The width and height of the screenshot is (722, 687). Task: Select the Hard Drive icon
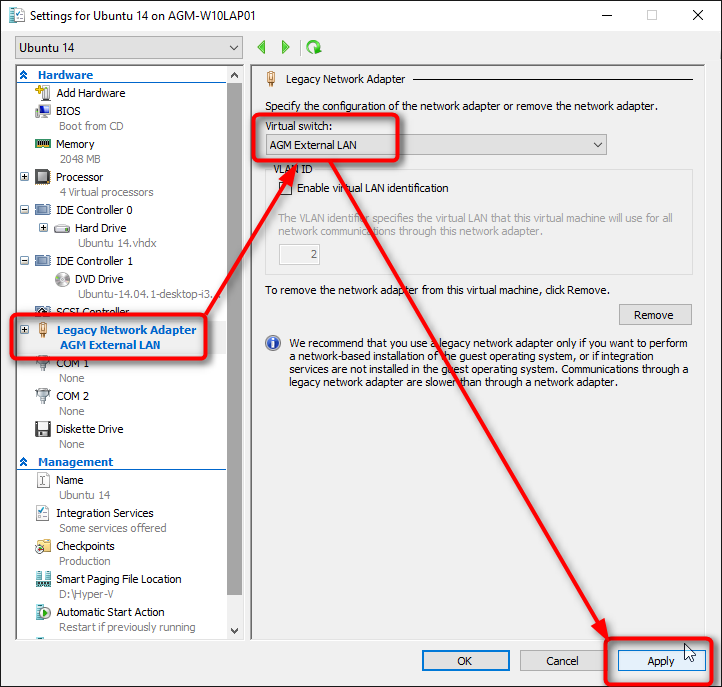[x=62, y=228]
